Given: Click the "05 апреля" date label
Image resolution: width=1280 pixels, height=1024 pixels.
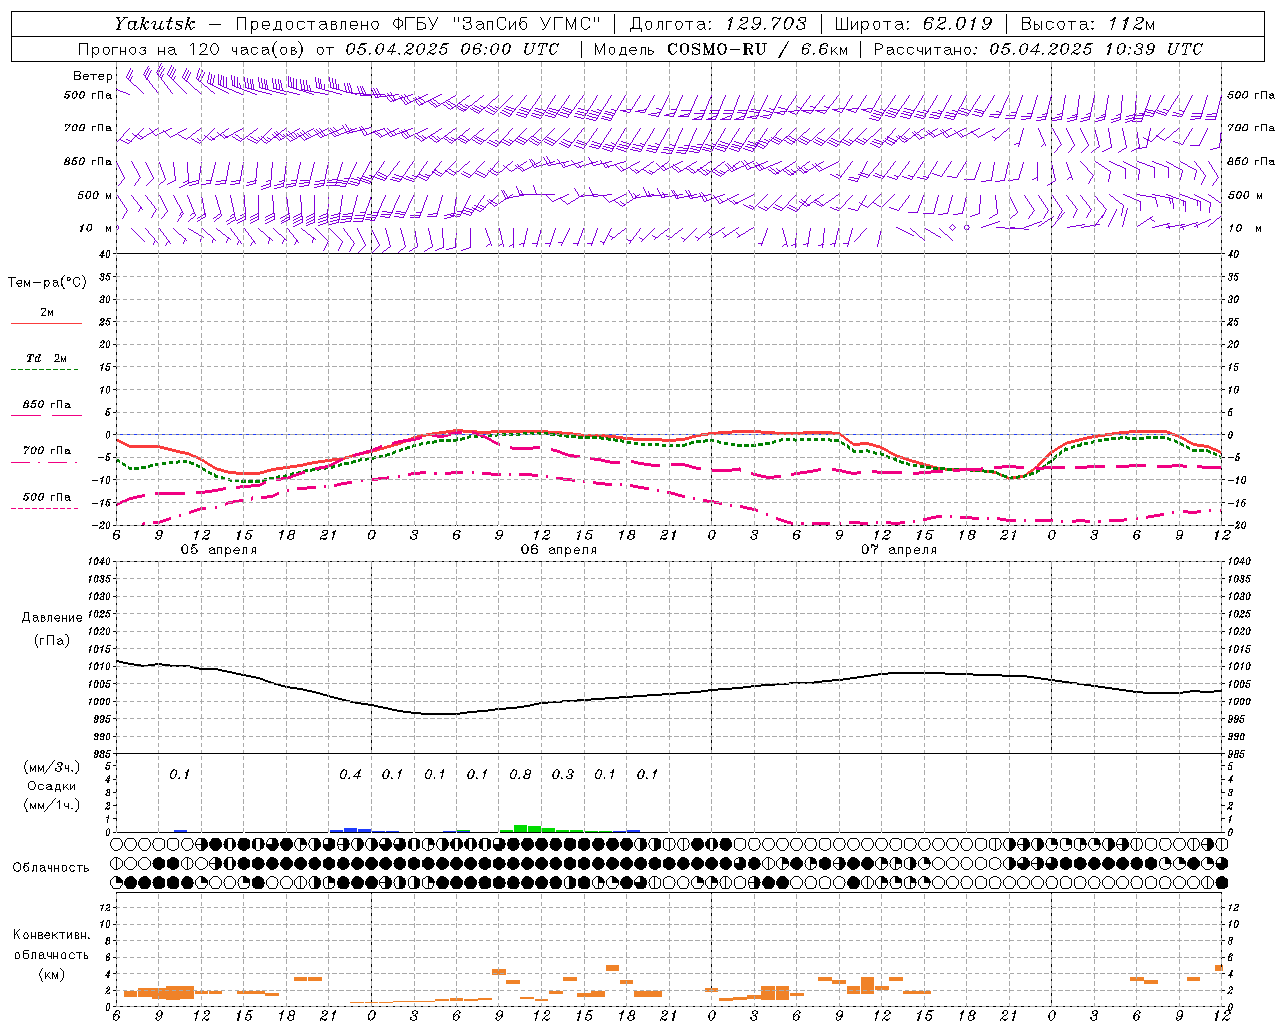Looking at the screenshot, I should (x=218, y=550).
